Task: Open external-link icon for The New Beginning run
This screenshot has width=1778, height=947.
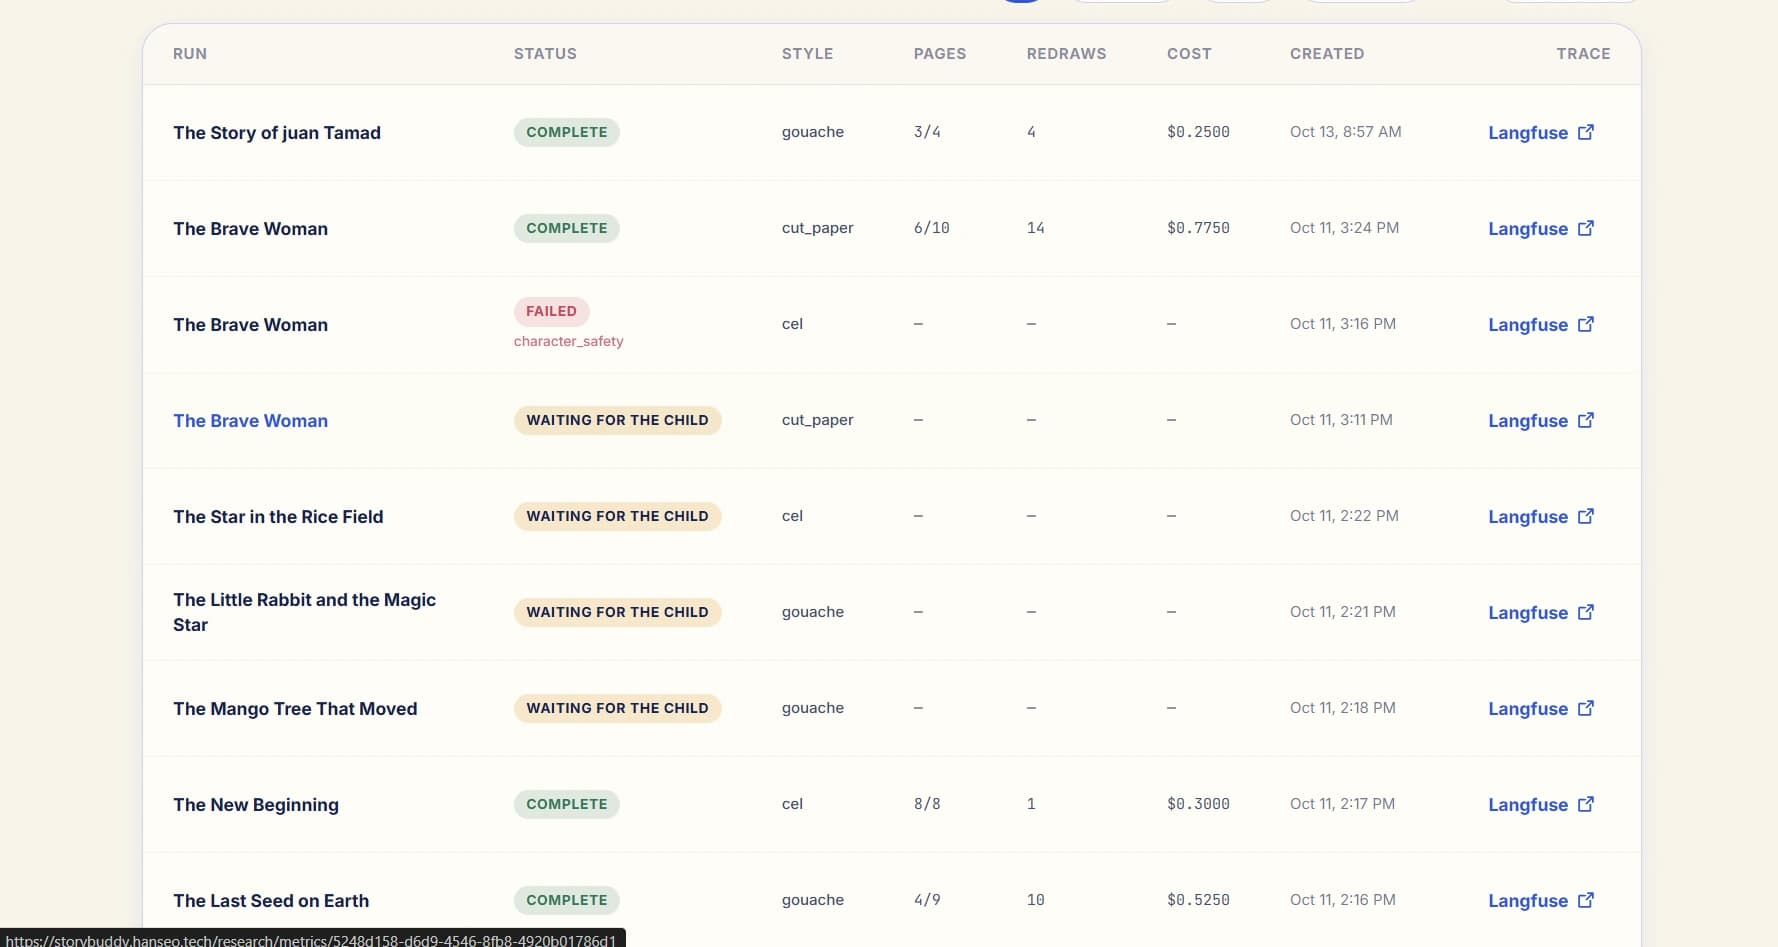Action: click(x=1585, y=804)
